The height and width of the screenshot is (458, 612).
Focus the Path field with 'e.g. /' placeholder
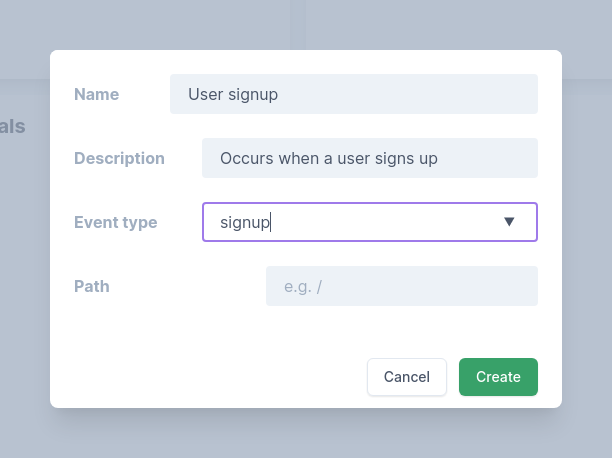click(401, 286)
